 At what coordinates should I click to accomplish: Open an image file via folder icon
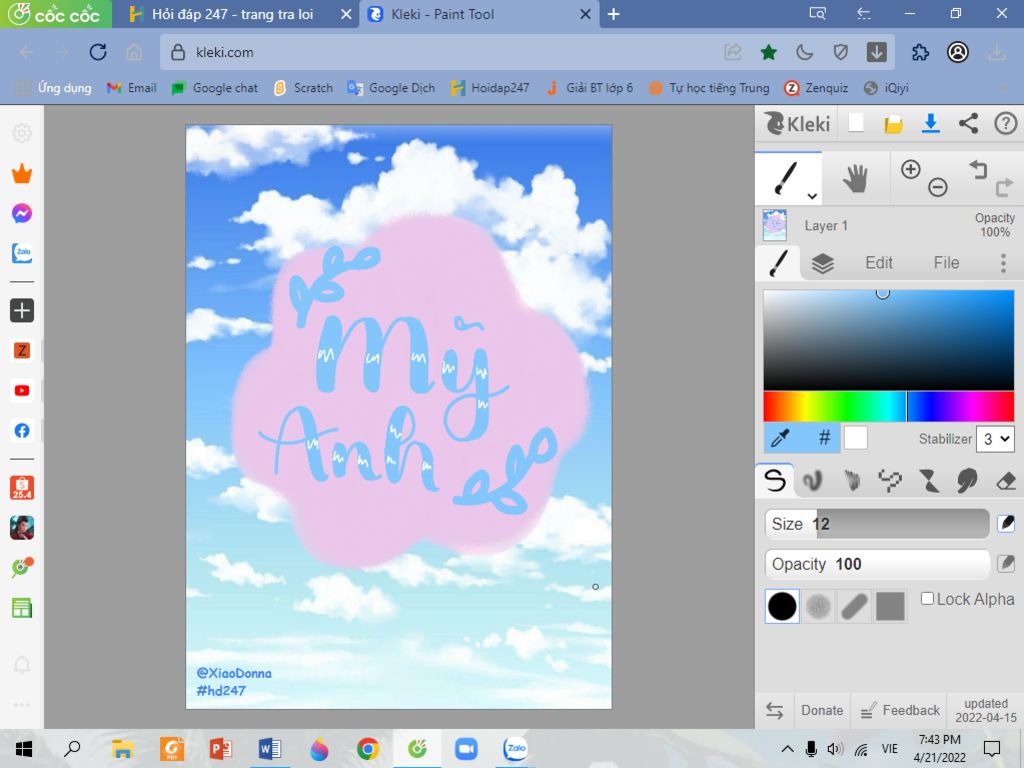pyautogui.click(x=893, y=123)
